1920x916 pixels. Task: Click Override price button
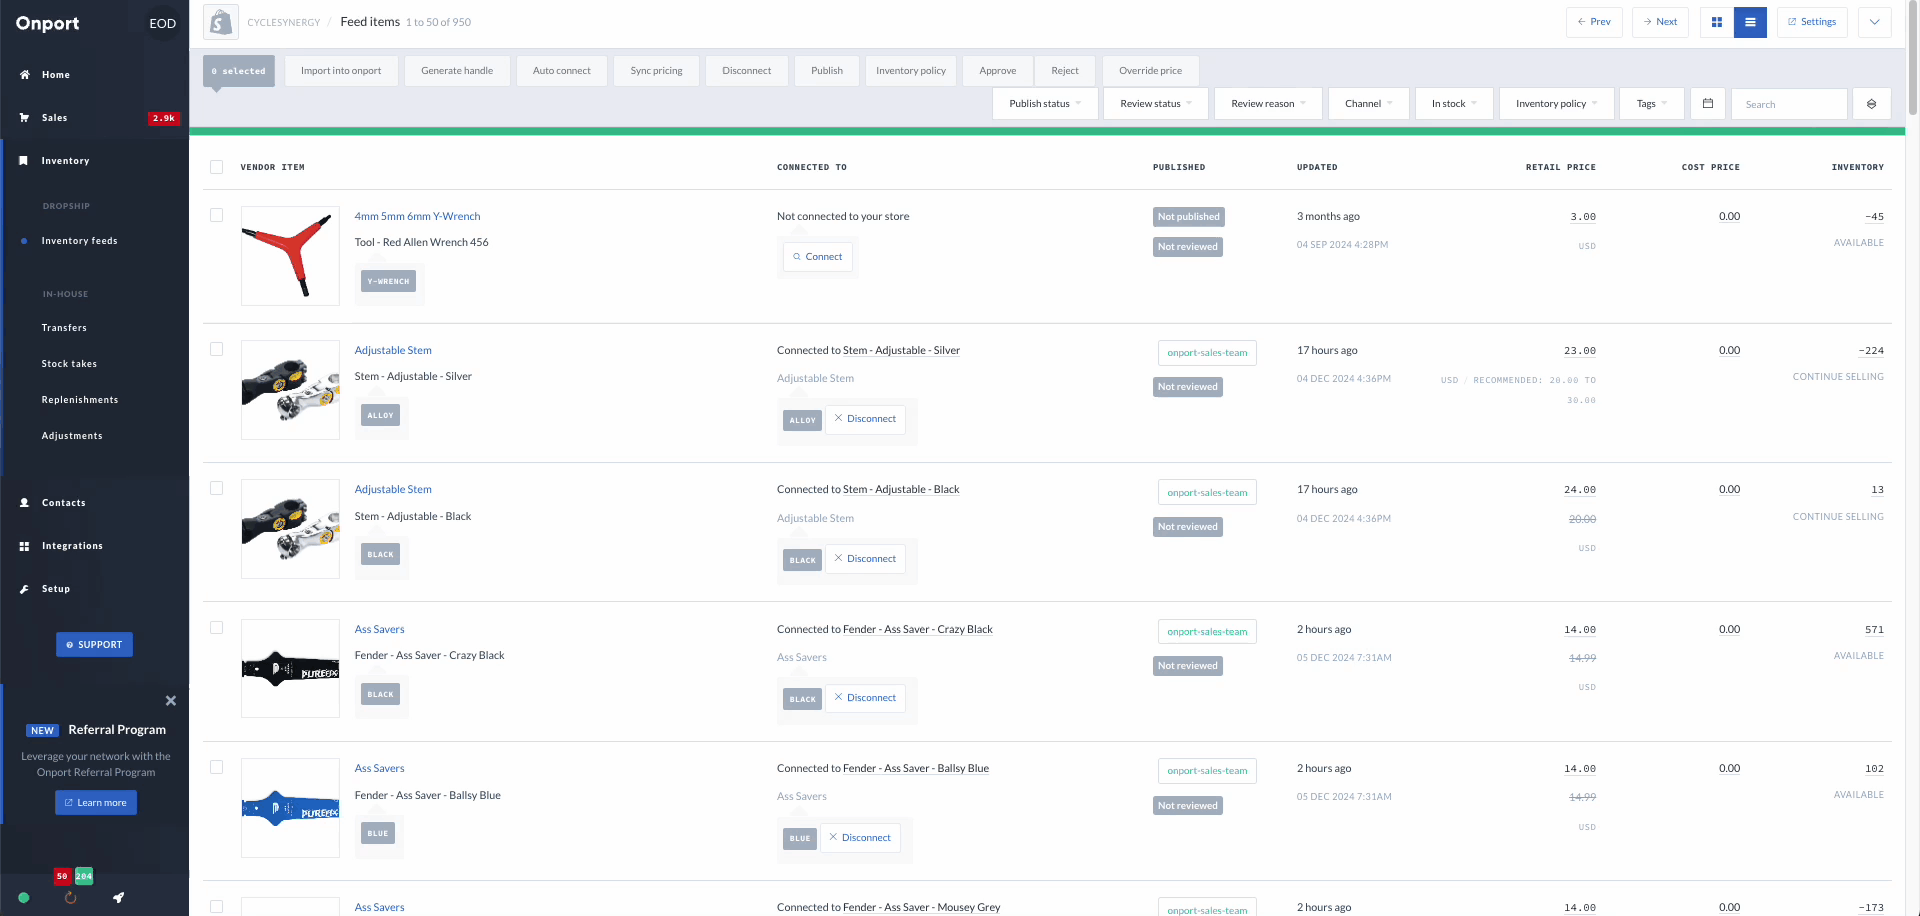coord(1150,71)
